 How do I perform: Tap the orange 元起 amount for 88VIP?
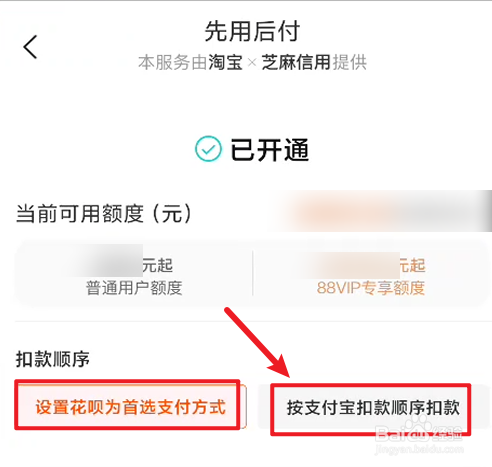tap(412, 265)
